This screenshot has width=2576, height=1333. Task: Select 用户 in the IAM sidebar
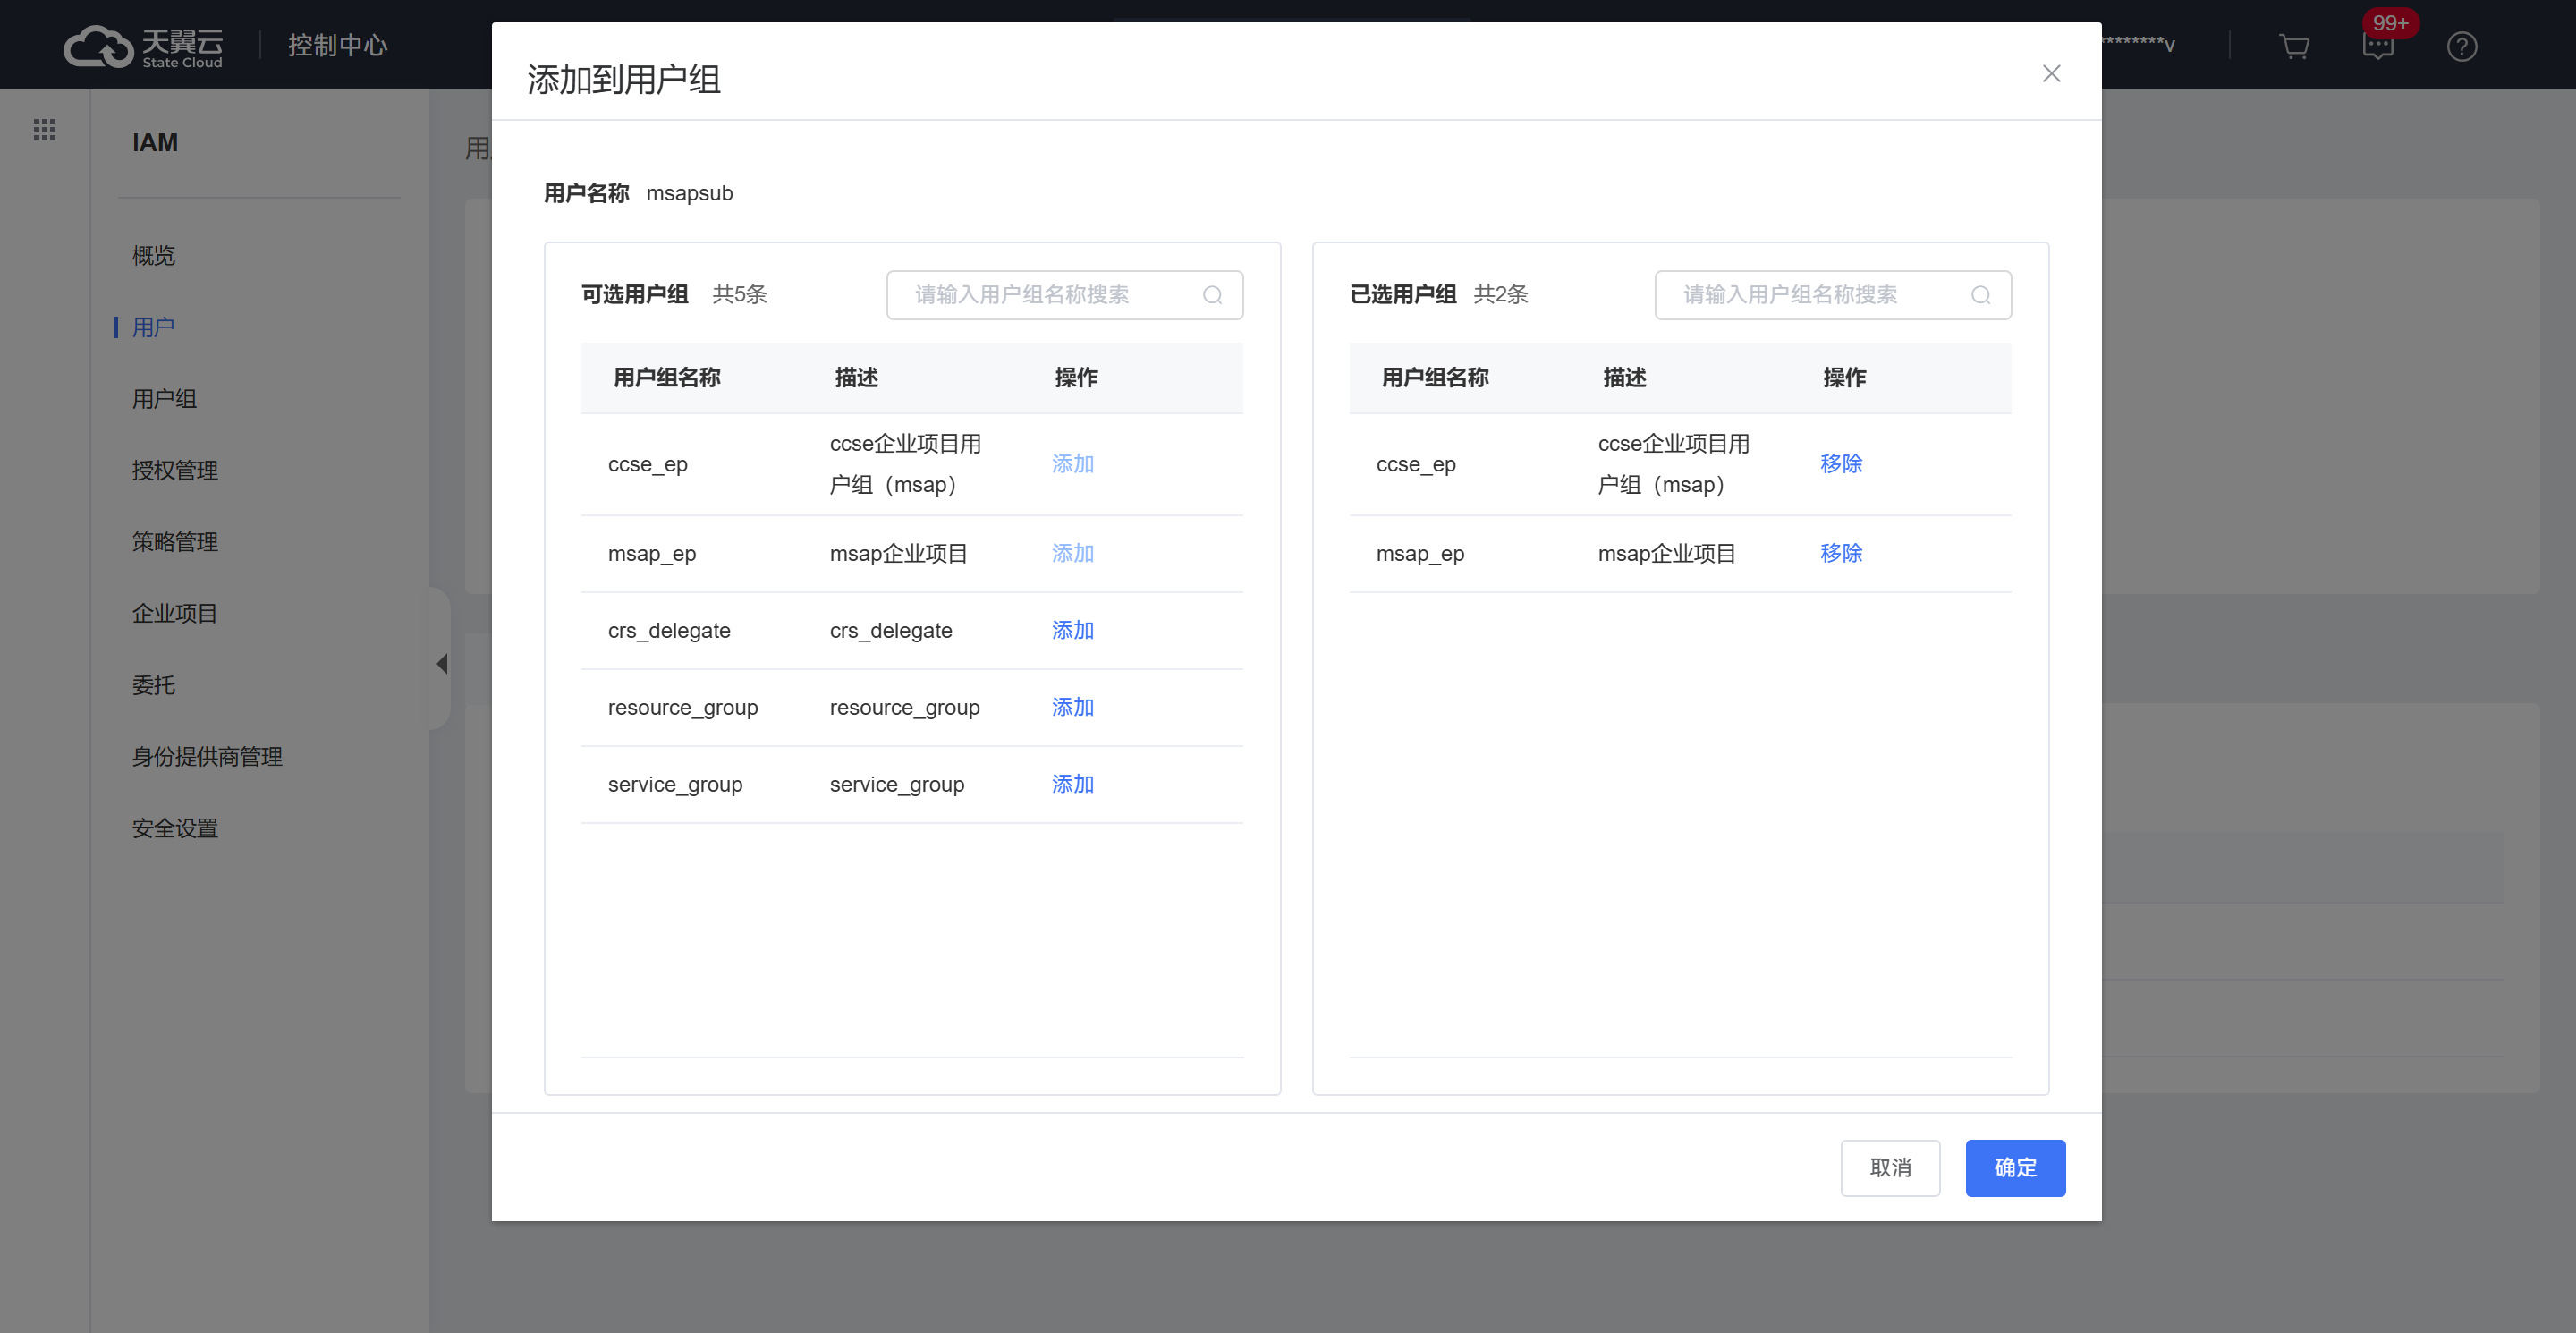(x=153, y=327)
